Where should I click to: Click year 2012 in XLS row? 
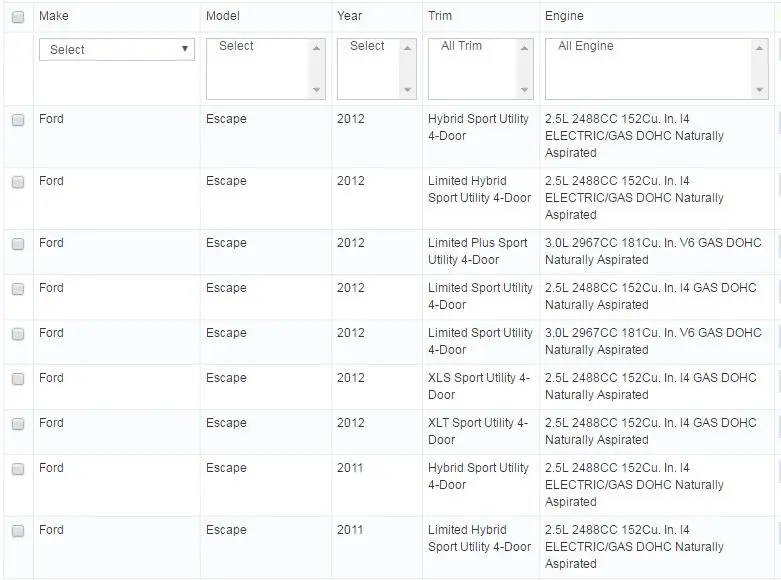[x=351, y=378]
